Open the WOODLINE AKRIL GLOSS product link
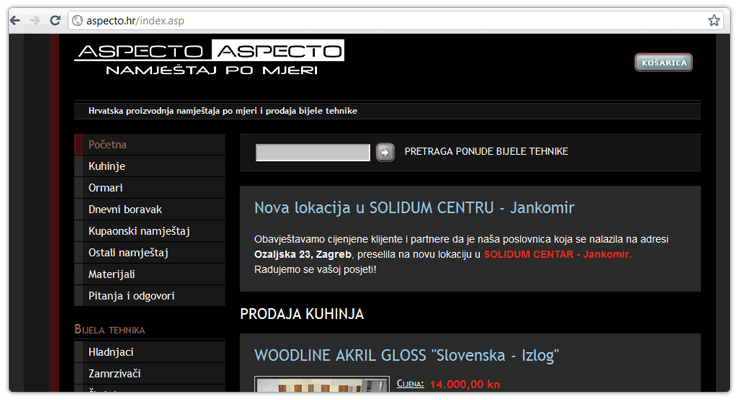 pyautogui.click(x=406, y=355)
